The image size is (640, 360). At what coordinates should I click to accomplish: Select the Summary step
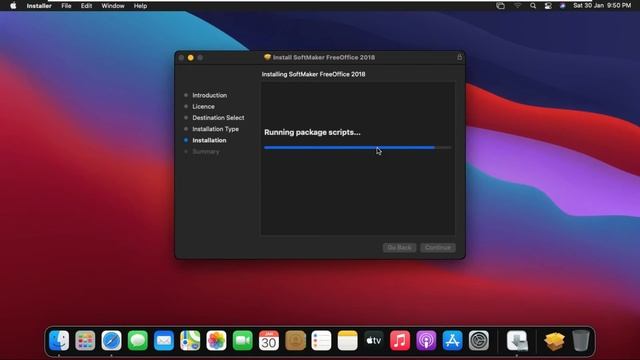(x=206, y=151)
